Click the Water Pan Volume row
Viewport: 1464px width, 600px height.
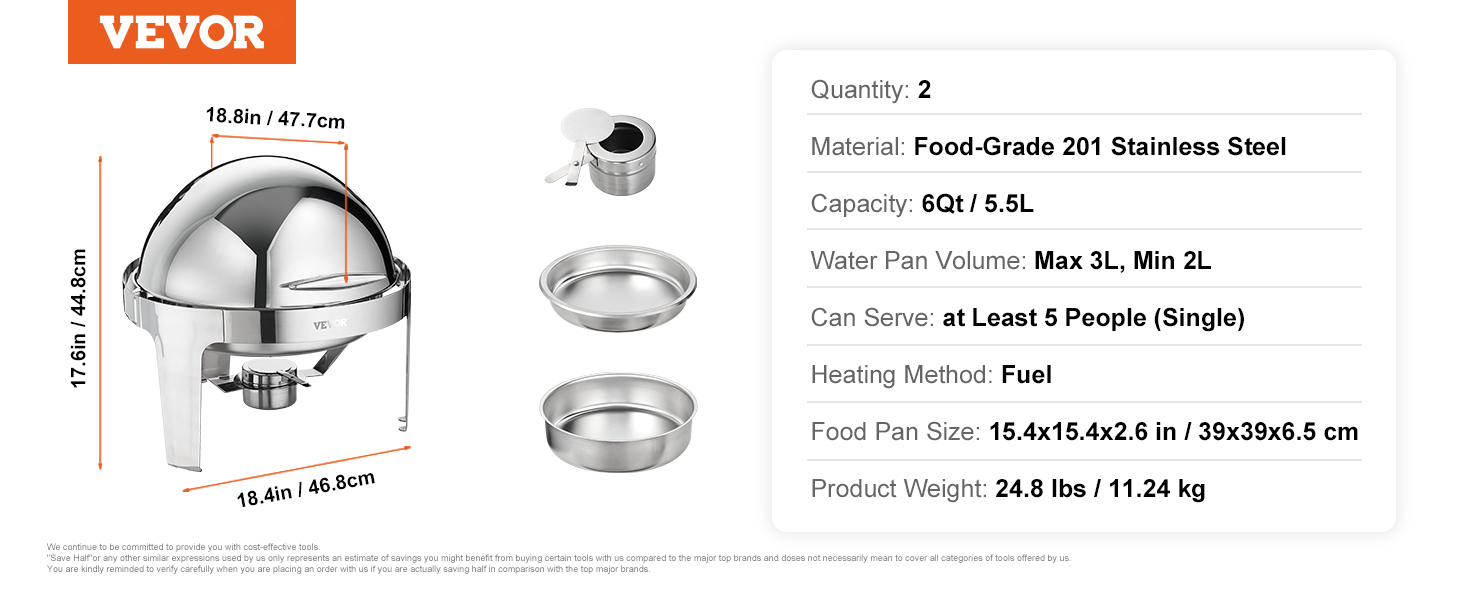tap(1084, 261)
